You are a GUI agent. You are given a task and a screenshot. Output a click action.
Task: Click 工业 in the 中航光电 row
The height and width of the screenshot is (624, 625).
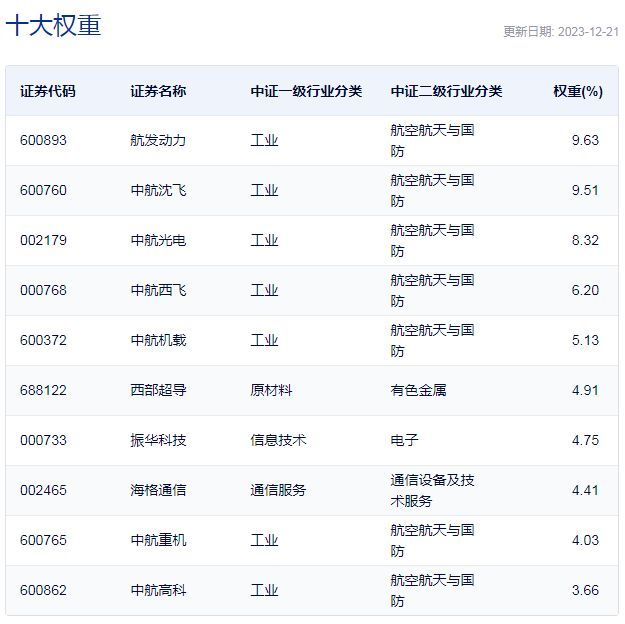point(264,240)
